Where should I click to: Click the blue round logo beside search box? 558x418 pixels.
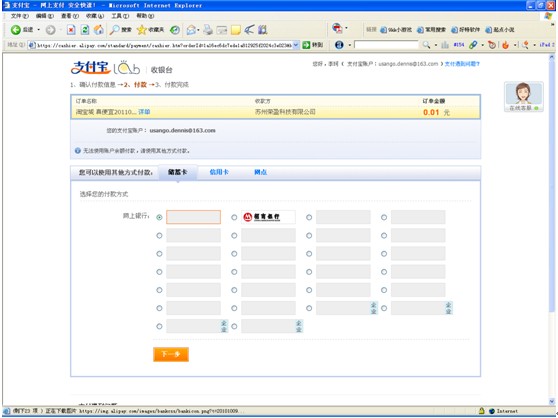[x=339, y=45]
